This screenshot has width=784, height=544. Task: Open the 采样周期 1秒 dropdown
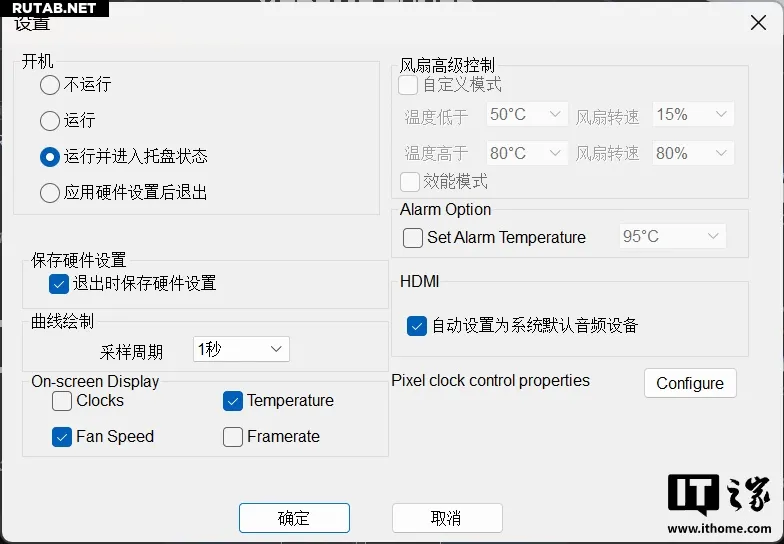pyautogui.click(x=241, y=349)
